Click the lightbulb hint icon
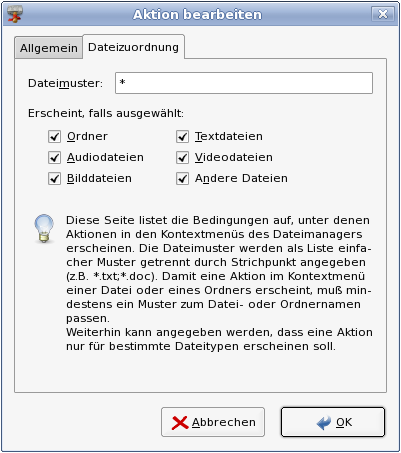Image resolution: width=401 pixels, height=453 pixels. tap(44, 228)
